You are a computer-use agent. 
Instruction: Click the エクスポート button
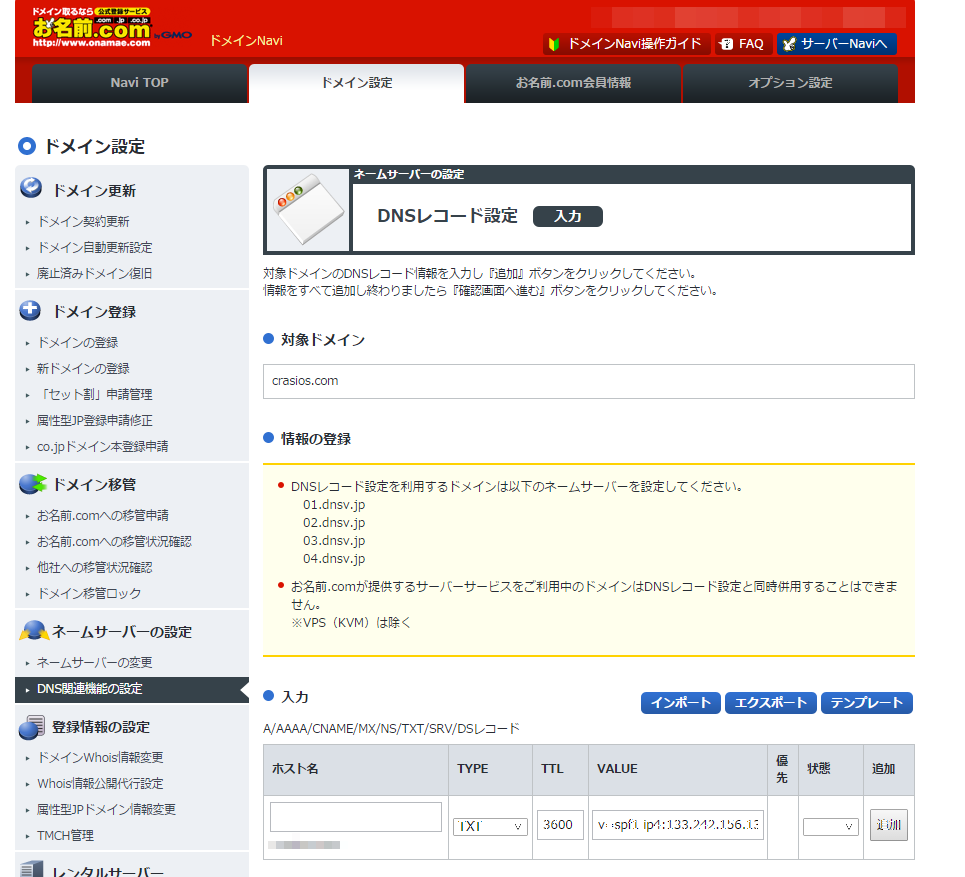coord(770,703)
